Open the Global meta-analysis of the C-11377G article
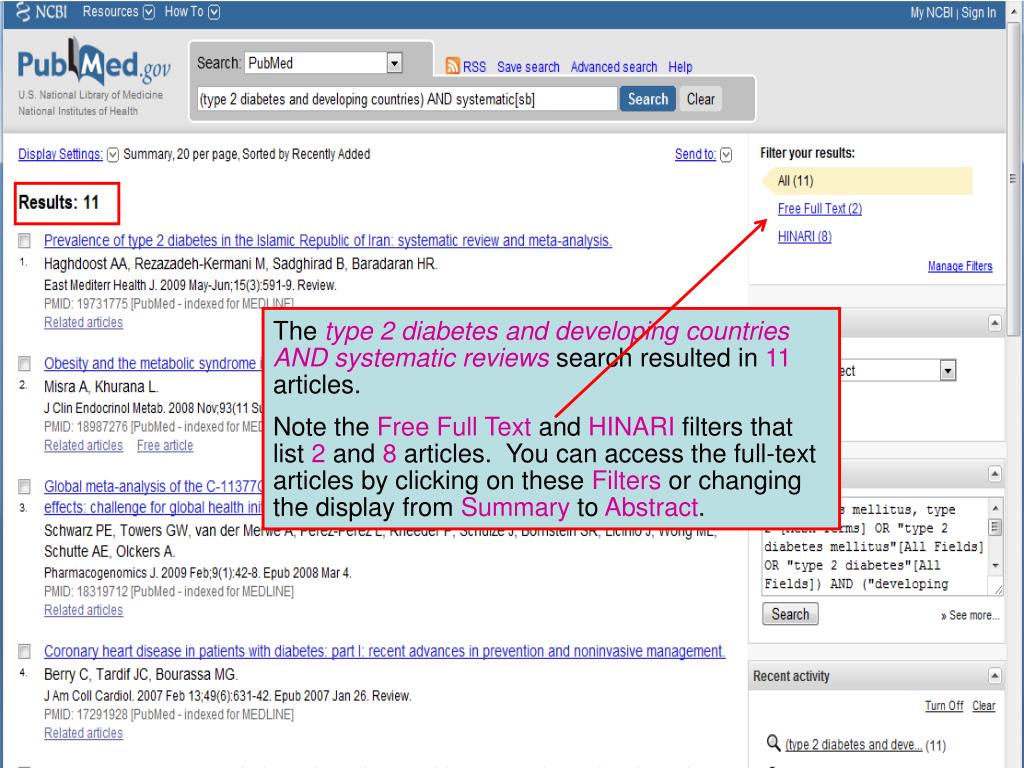The image size is (1024, 768). tap(153, 497)
